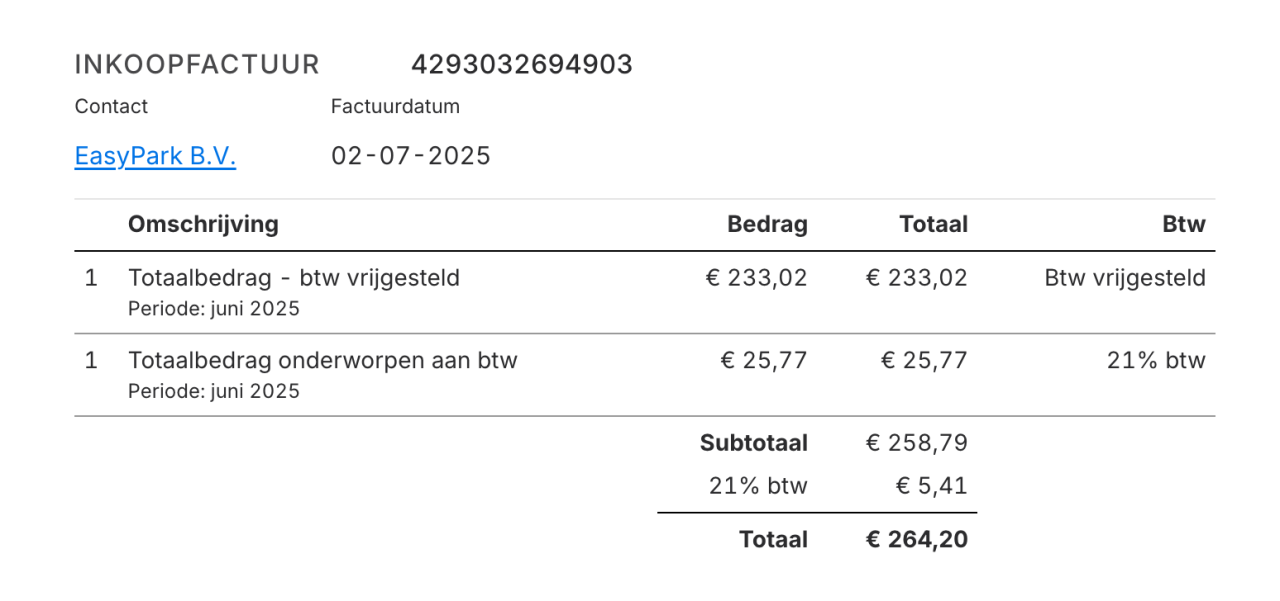Open the EasyPark B.V. contact link

155,157
